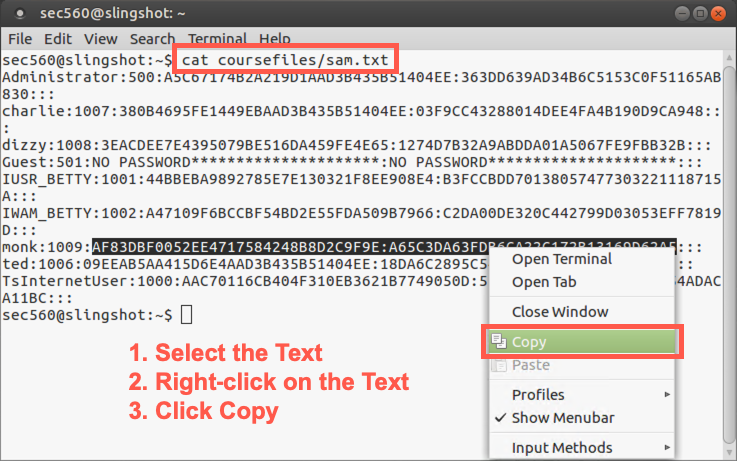Click the cursor at bottom prompt
Image resolution: width=737 pixels, height=461 pixels.
click(186, 315)
